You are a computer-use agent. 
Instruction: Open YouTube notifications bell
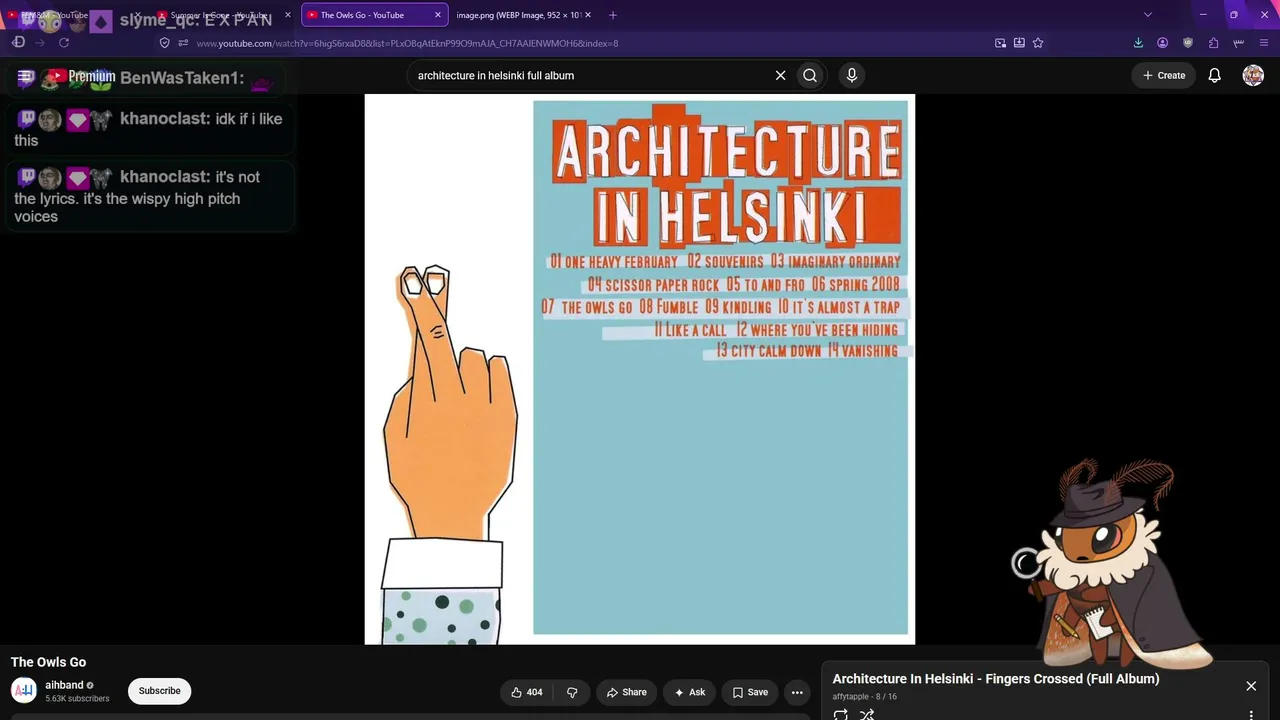click(1214, 75)
